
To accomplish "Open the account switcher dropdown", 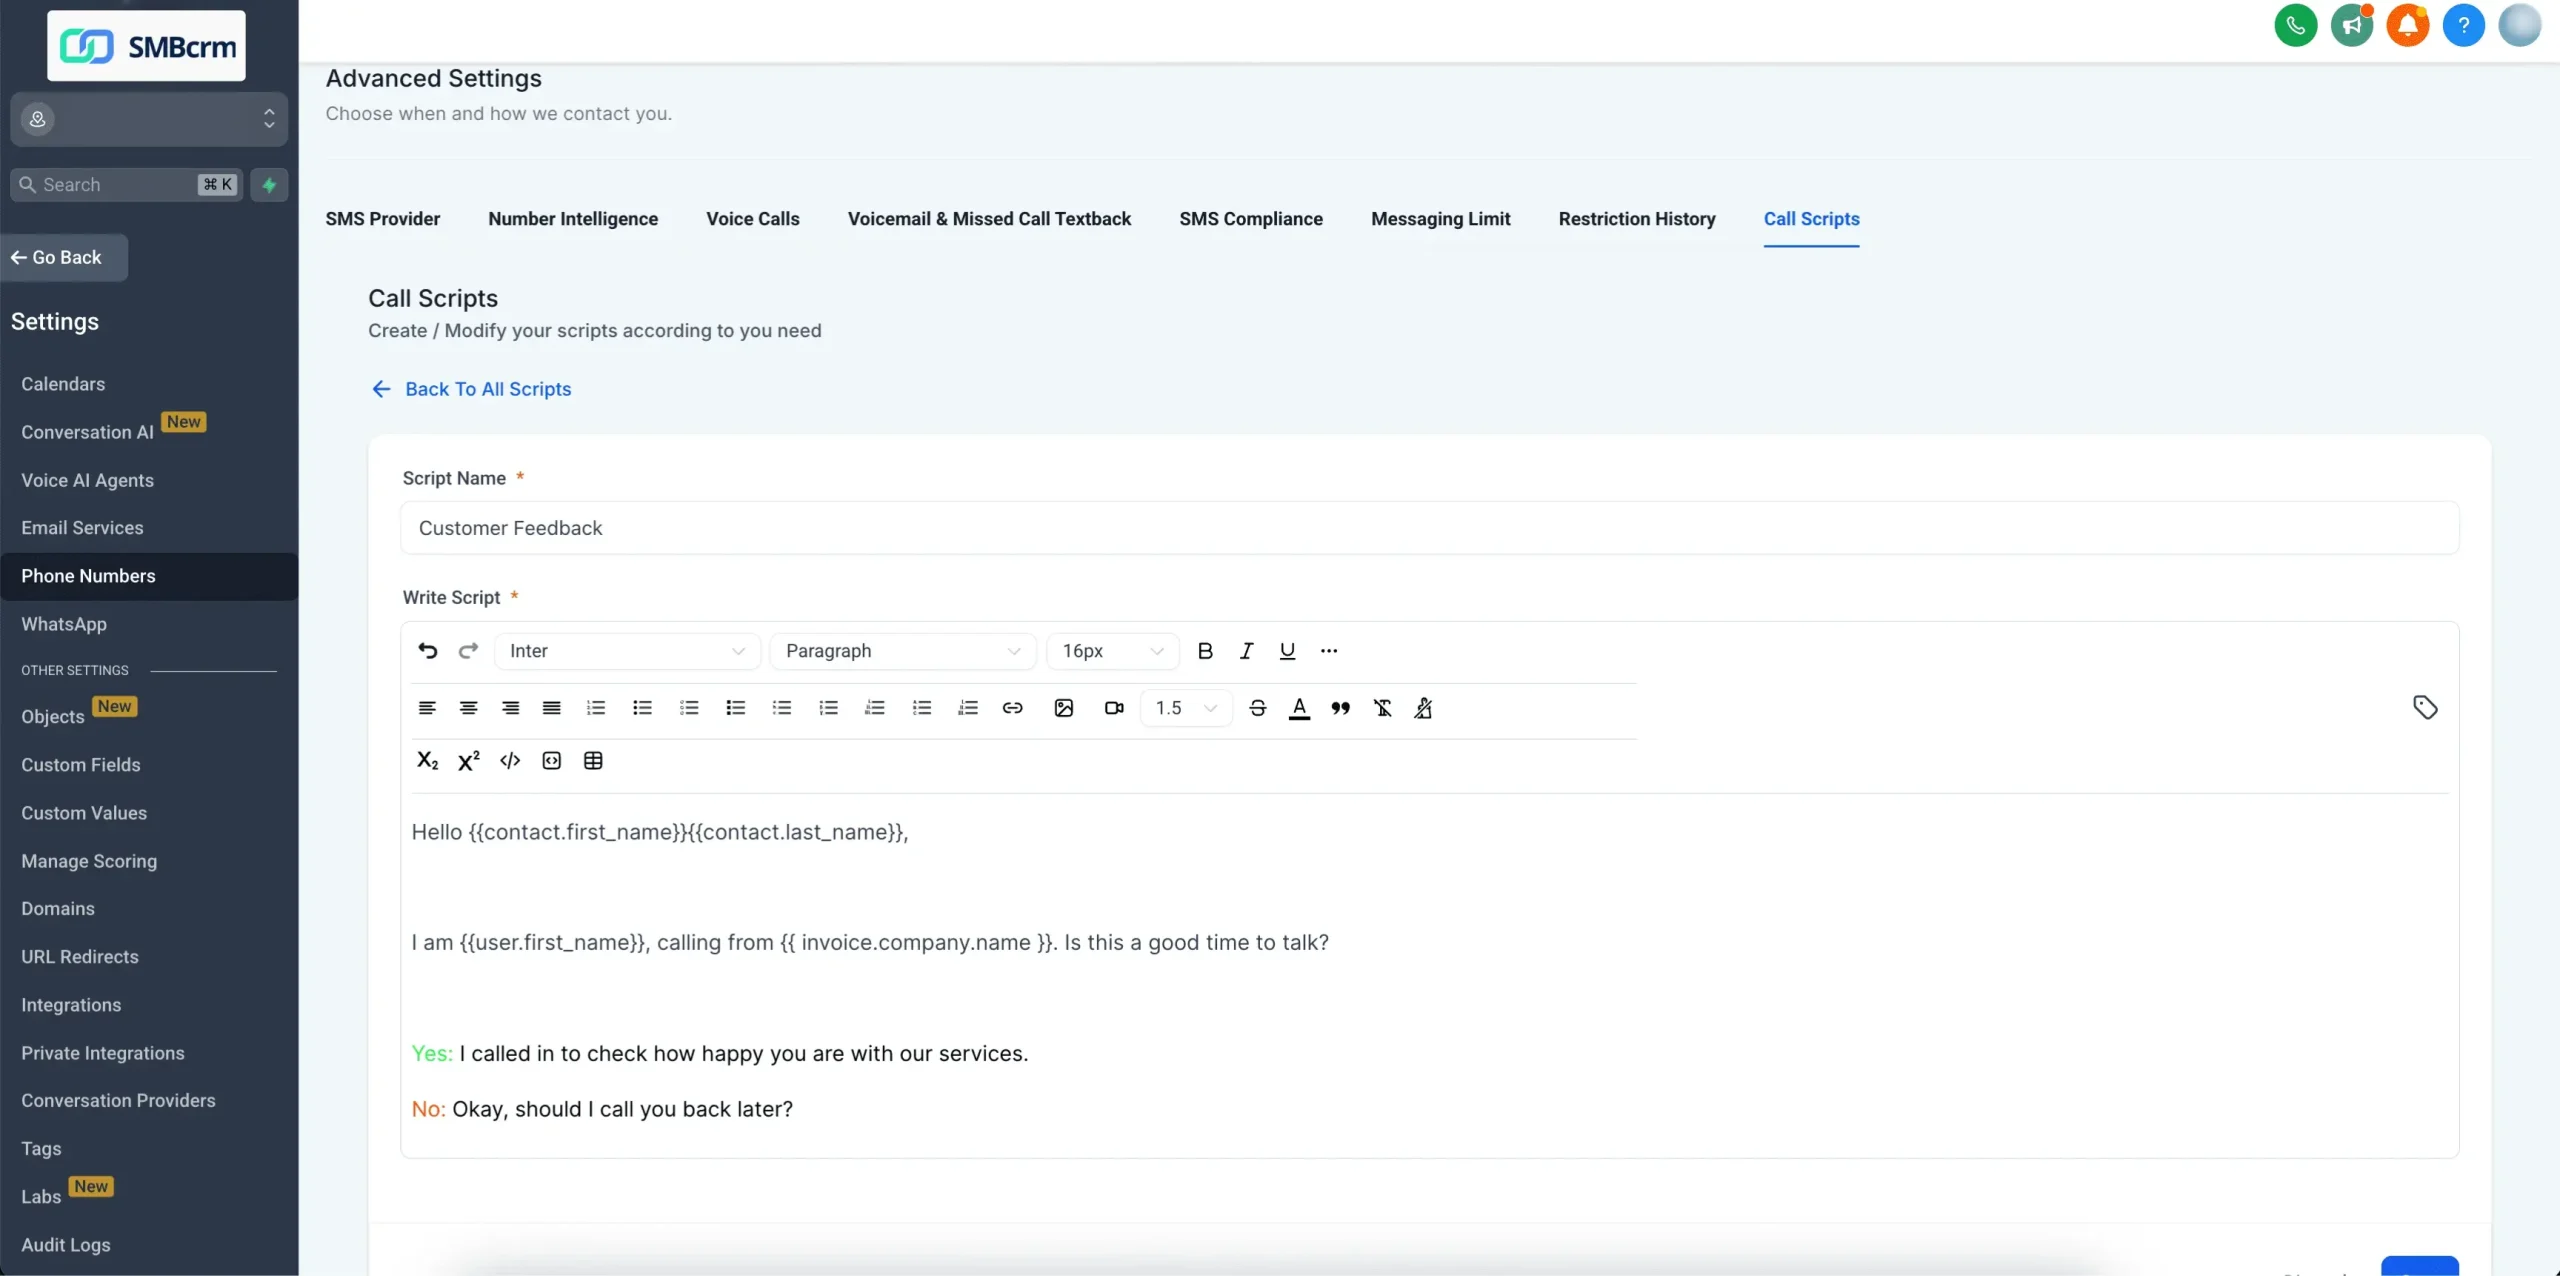I will coord(149,119).
